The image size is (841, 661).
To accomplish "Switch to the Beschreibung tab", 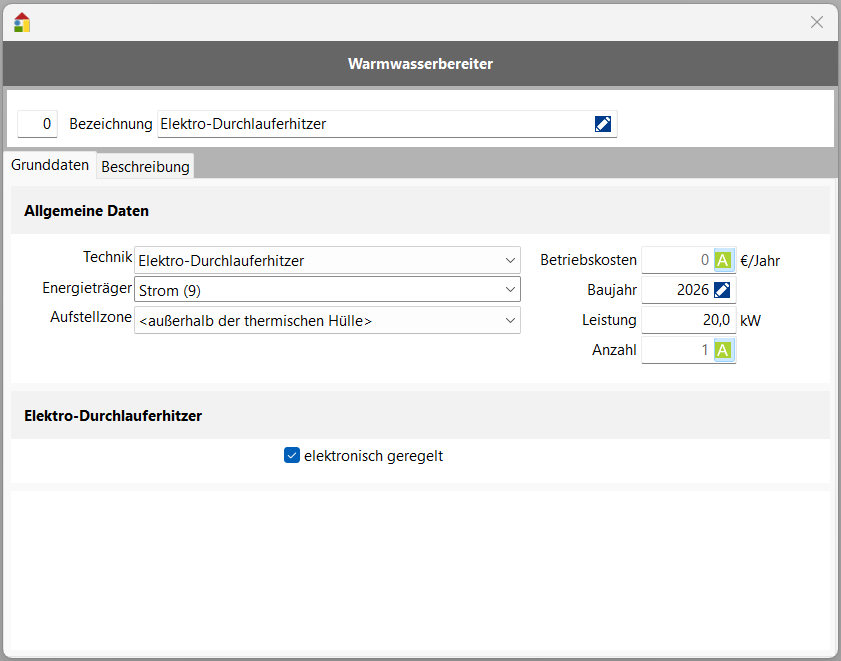I will [x=145, y=167].
